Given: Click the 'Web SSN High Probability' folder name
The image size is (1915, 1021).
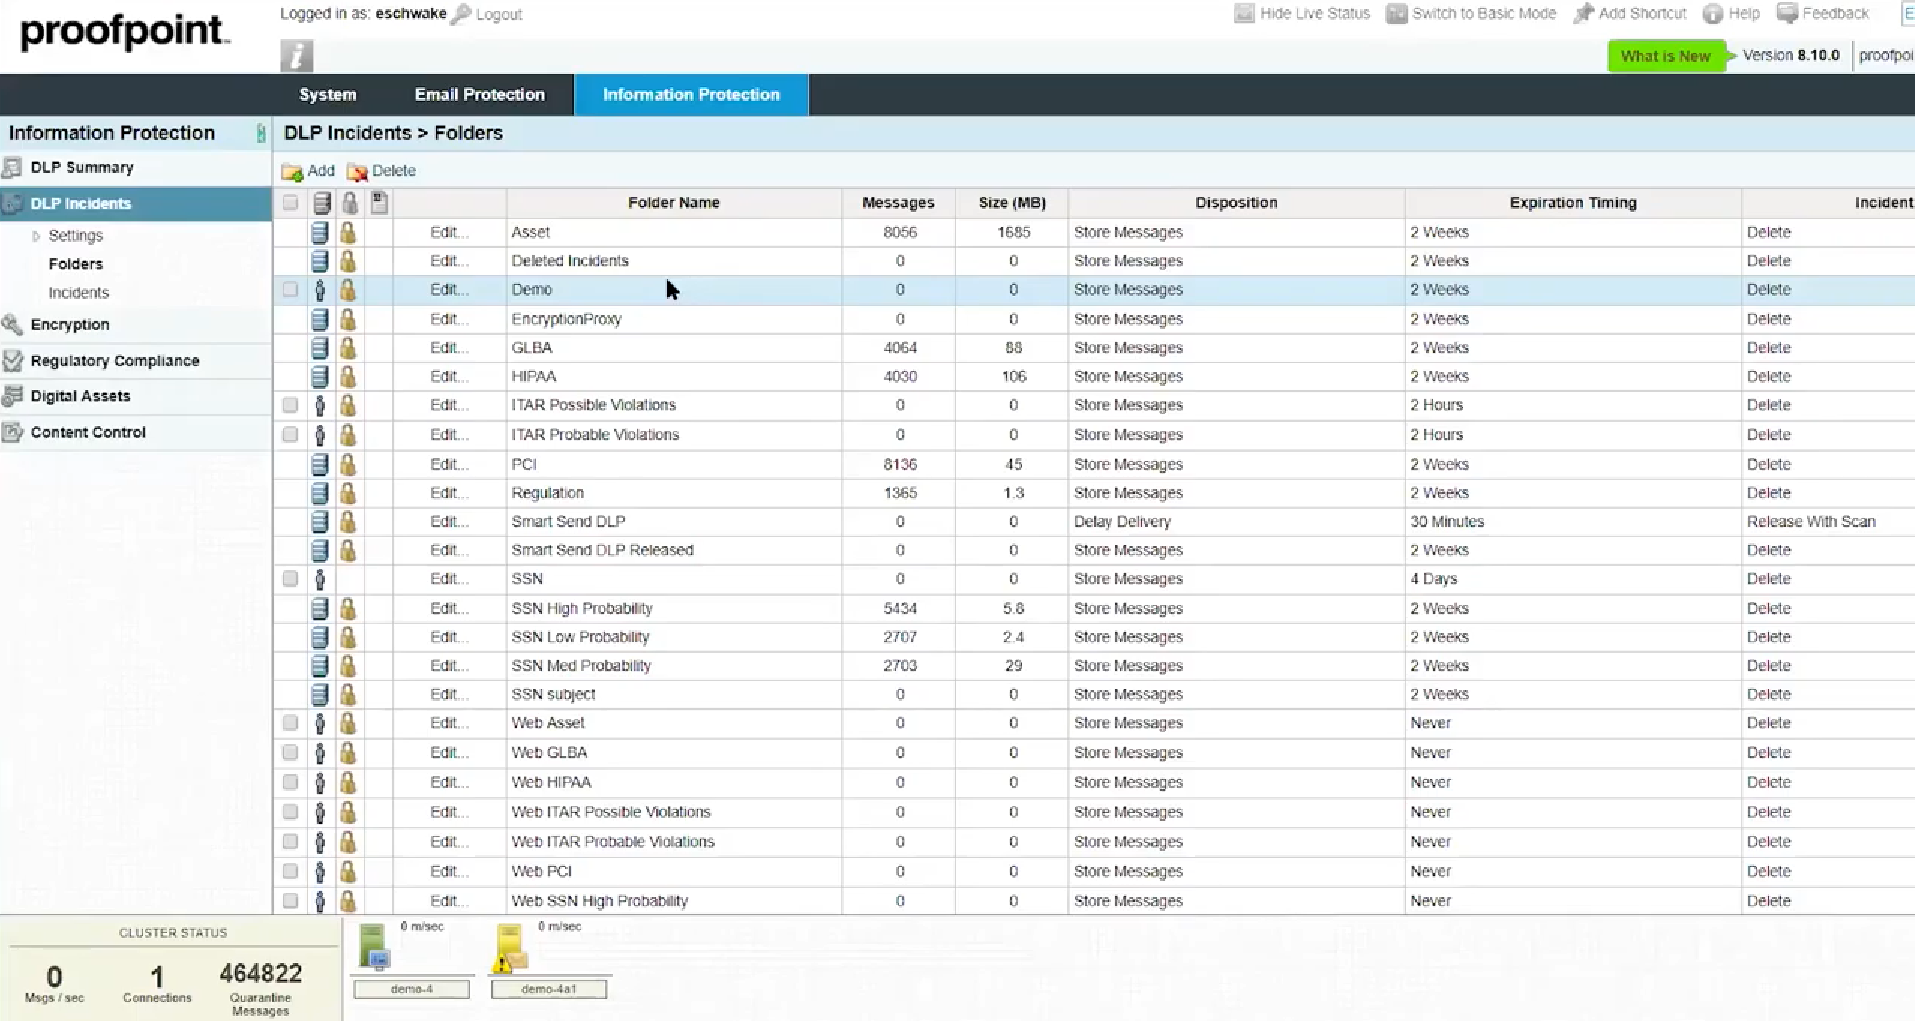Looking at the screenshot, I should pos(600,901).
